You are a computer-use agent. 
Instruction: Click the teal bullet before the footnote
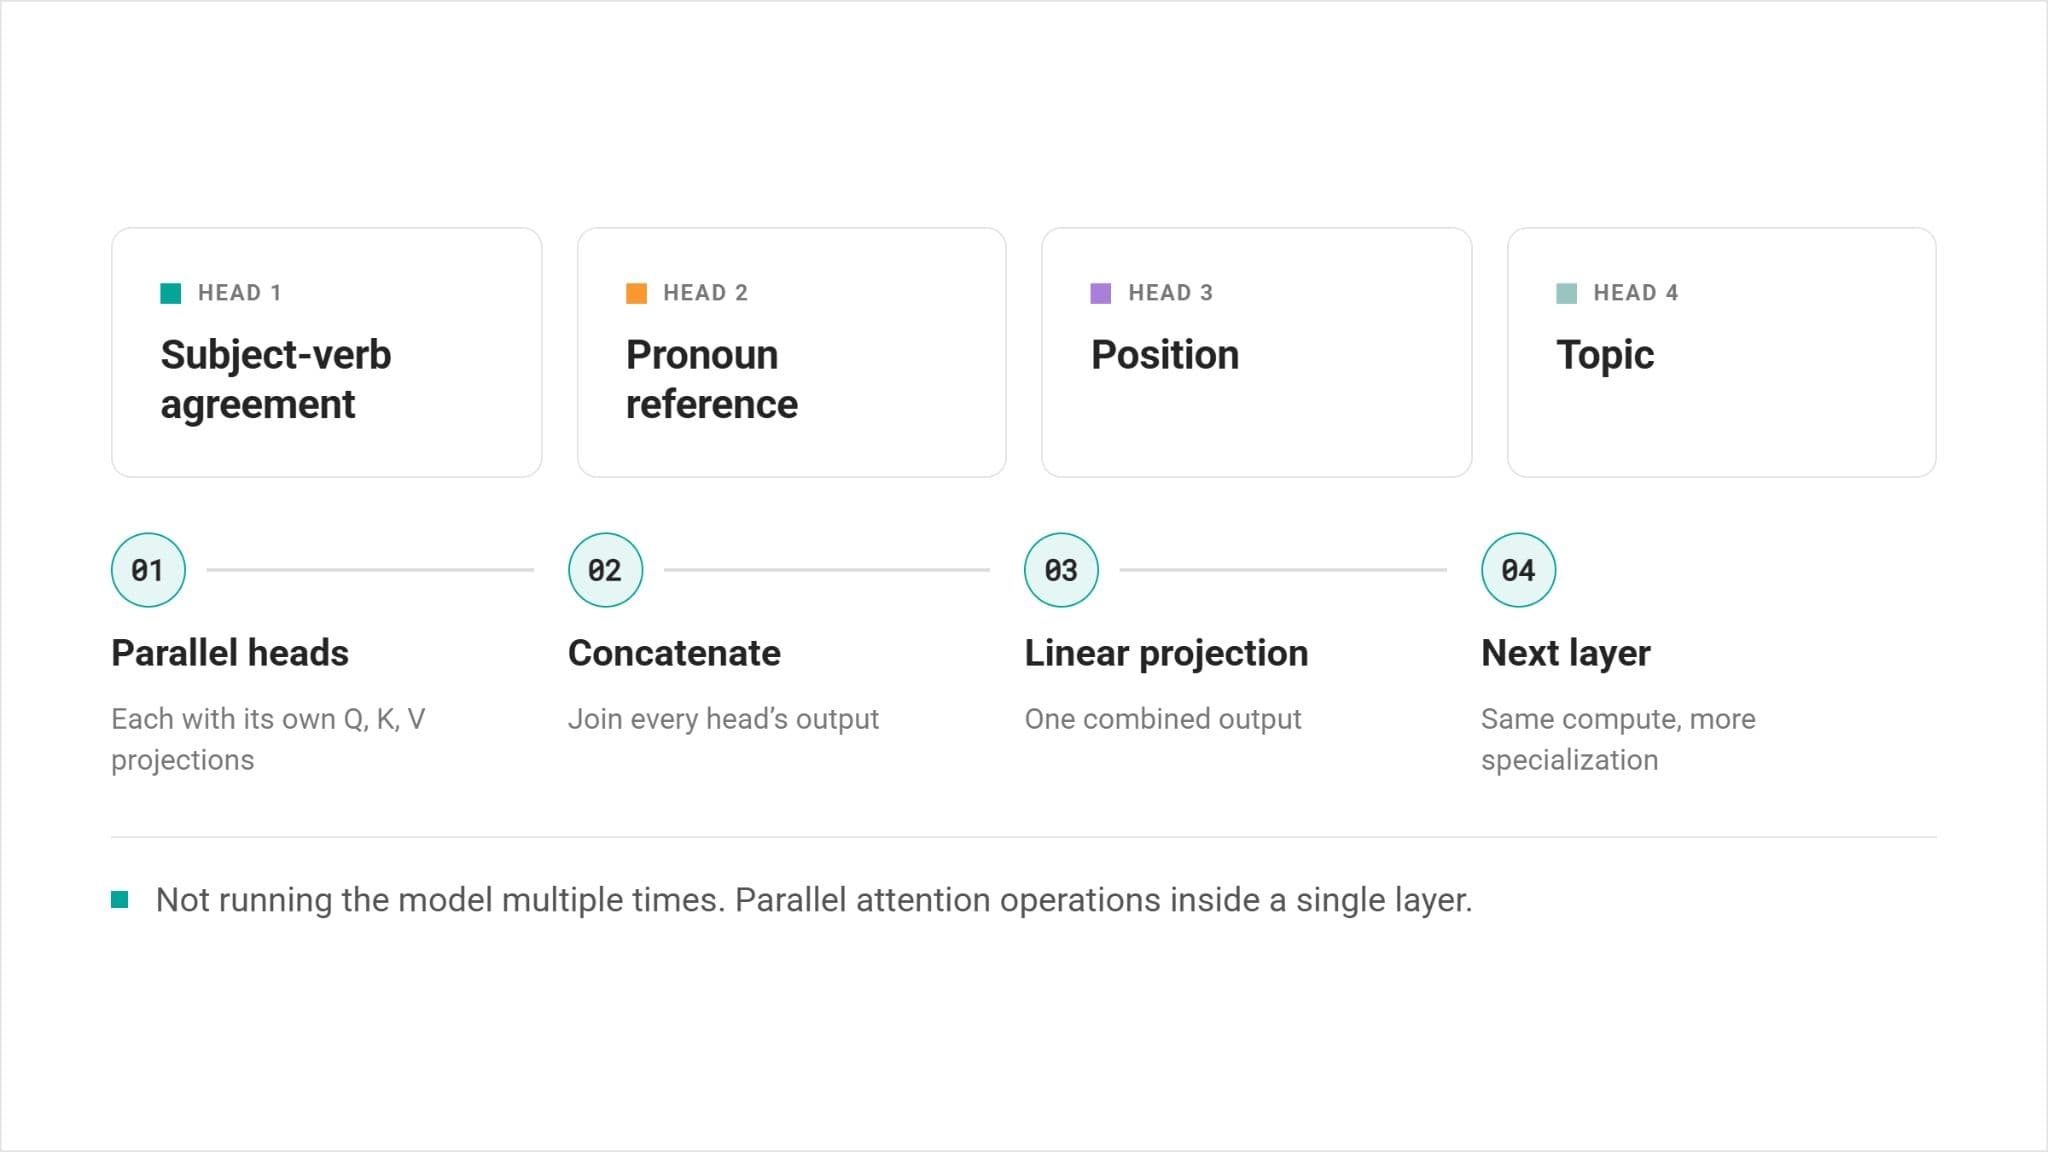coord(120,899)
